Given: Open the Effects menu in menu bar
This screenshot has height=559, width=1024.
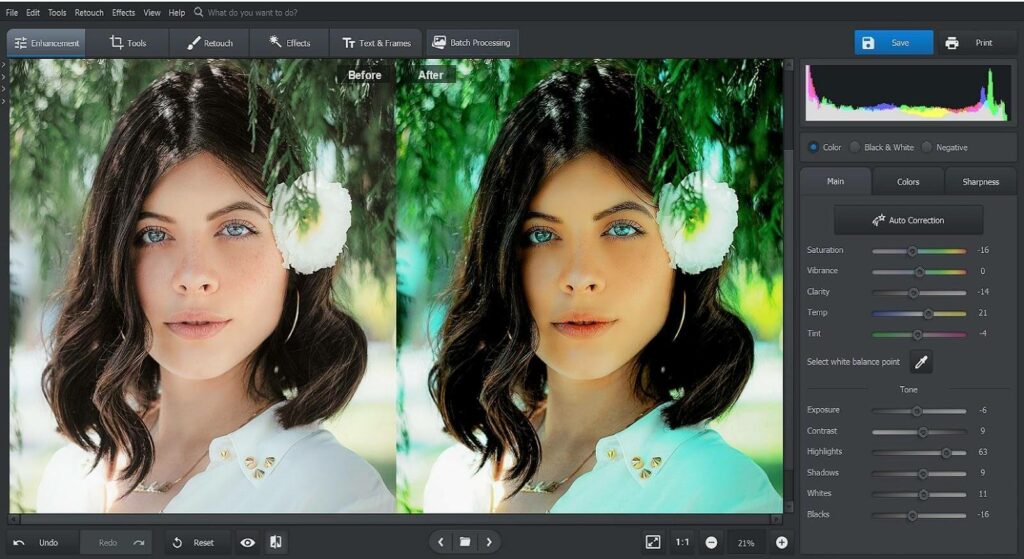Looking at the screenshot, I should [123, 12].
